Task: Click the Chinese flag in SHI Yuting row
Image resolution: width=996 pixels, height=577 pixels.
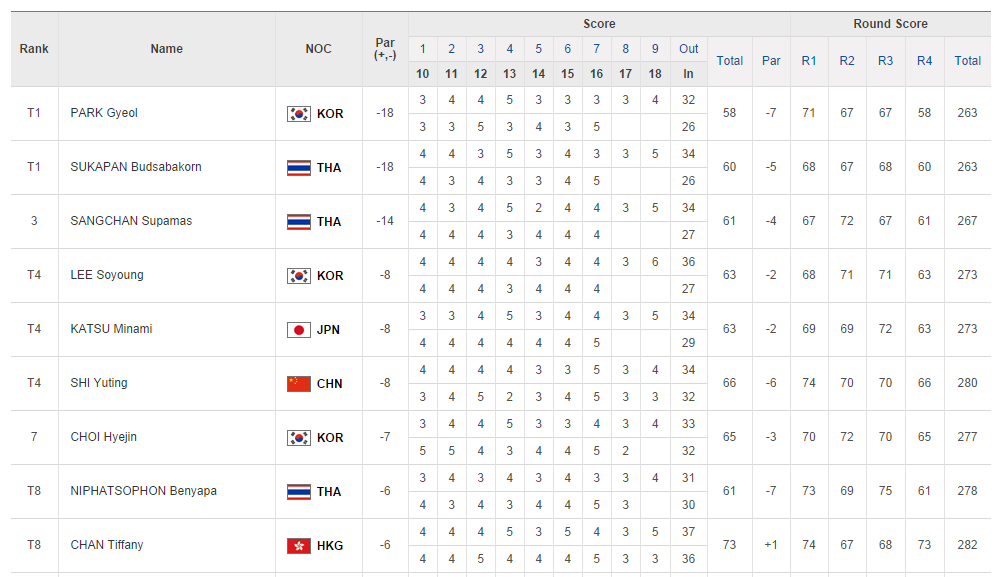Action: [298, 384]
